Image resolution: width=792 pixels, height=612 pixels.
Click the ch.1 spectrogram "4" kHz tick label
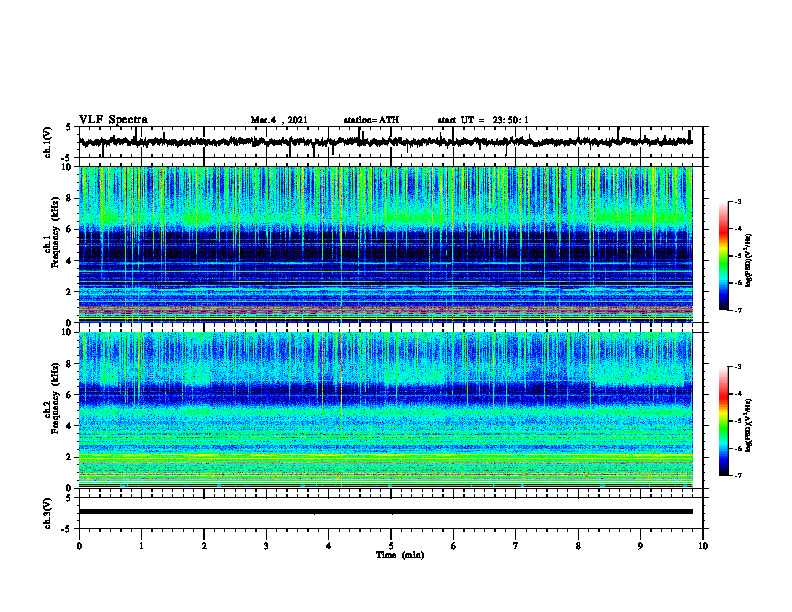tap(69, 261)
